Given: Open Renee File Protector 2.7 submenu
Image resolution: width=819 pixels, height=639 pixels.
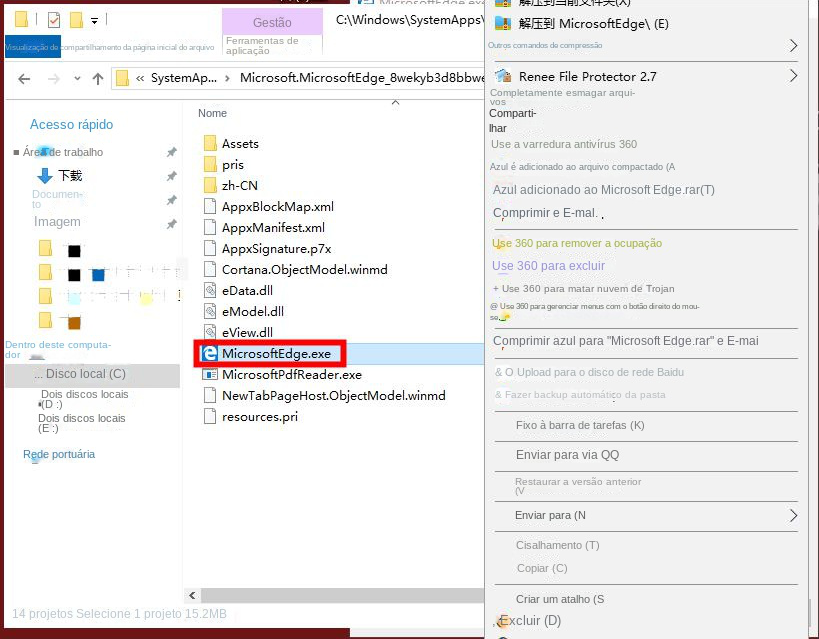Looking at the screenshot, I should [x=644, y=76].
